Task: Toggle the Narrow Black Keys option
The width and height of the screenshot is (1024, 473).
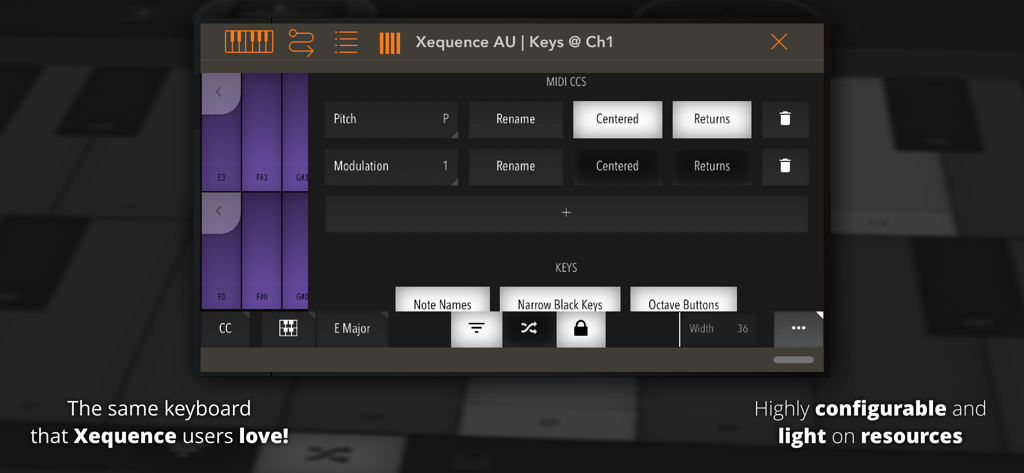Action: click(x=560, y=300)
